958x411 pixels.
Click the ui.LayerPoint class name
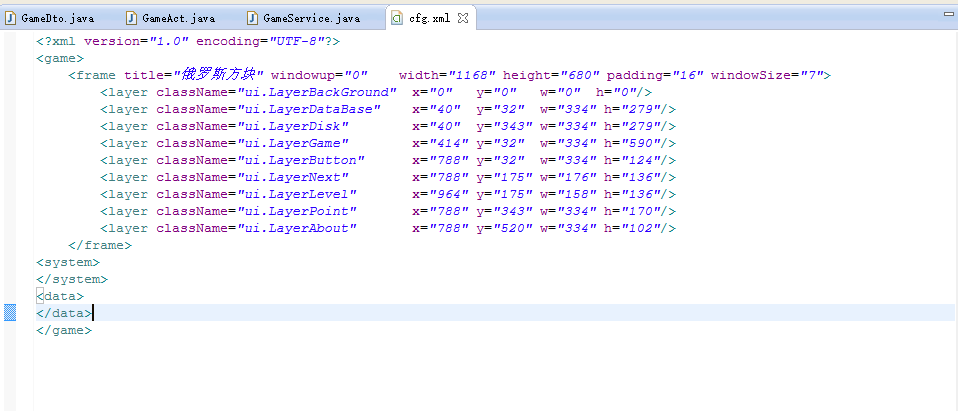pos(296,211)
